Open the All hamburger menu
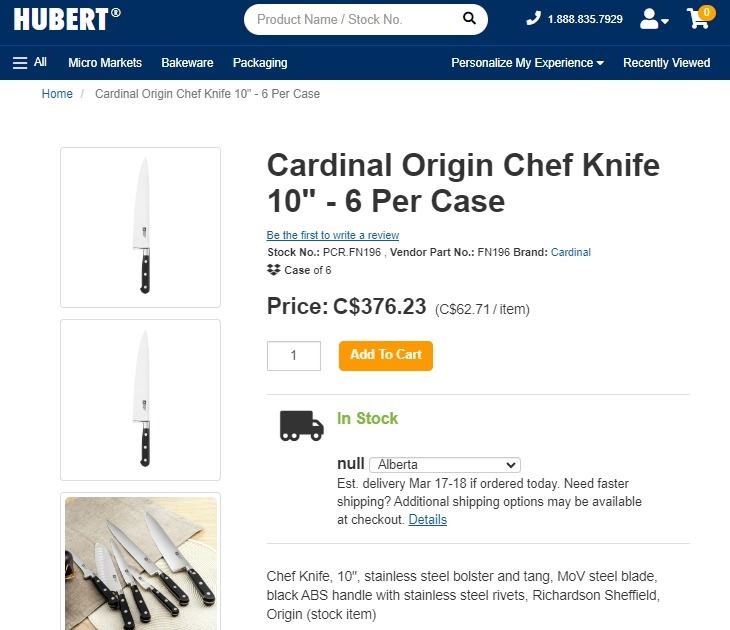Screen dimensions: 730x630 click(29, 62)
